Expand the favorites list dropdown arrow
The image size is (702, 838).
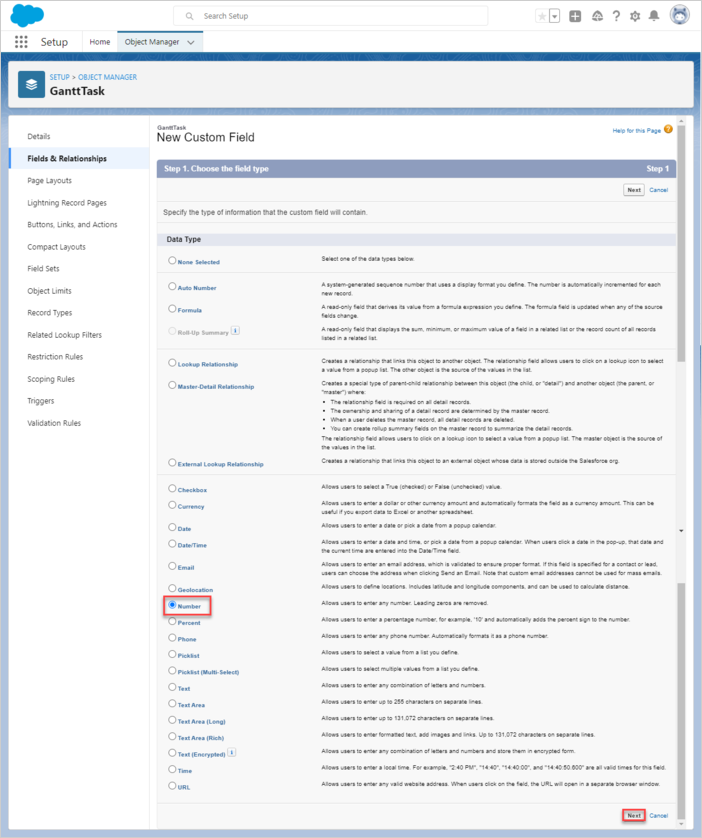point(554,16)
